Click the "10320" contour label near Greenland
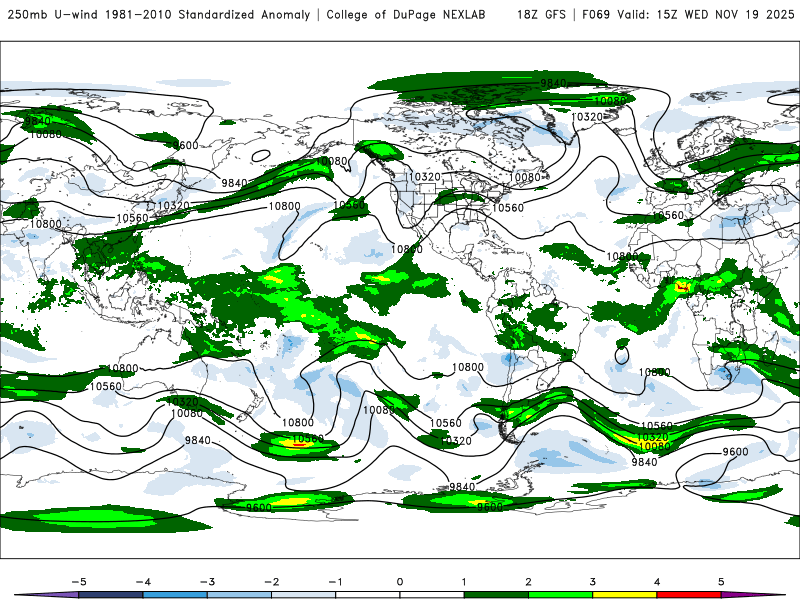 (x=587, y=117)
